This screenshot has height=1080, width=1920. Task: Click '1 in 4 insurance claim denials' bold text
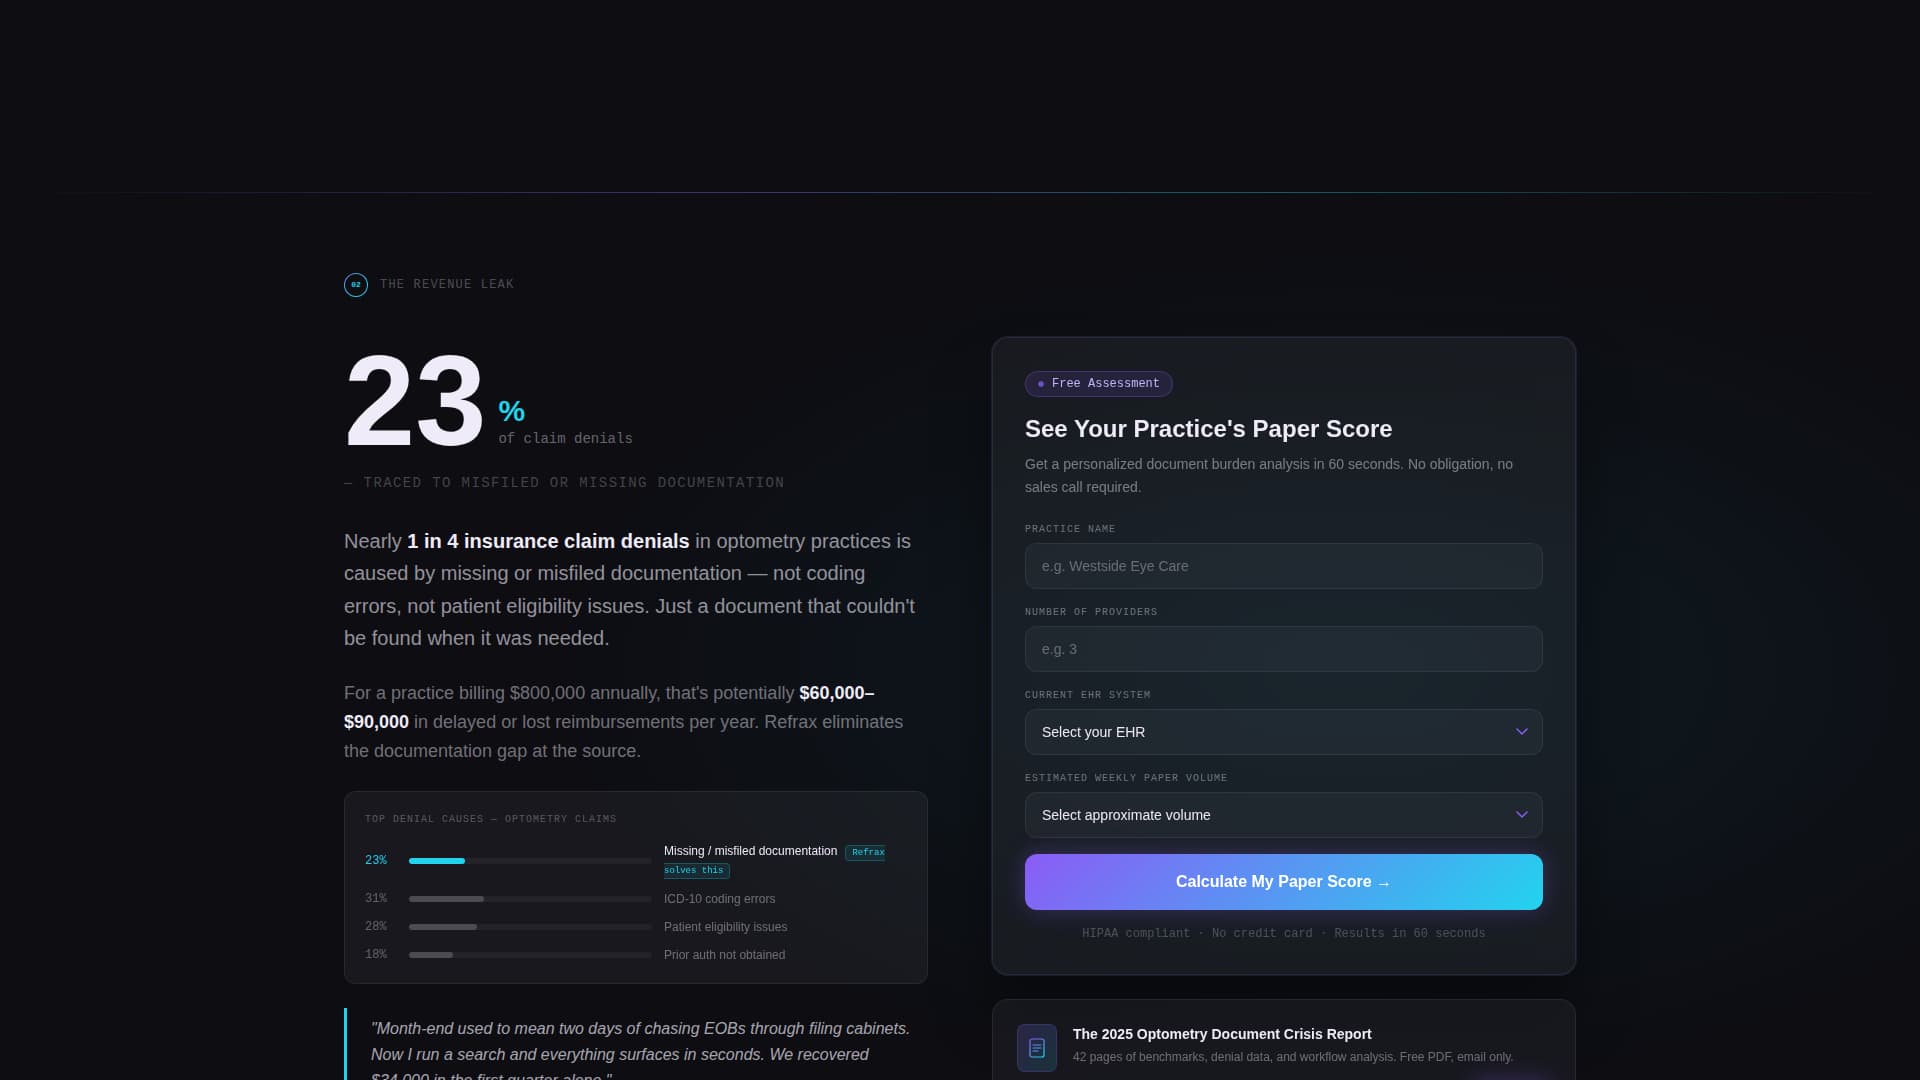[548, 541]
